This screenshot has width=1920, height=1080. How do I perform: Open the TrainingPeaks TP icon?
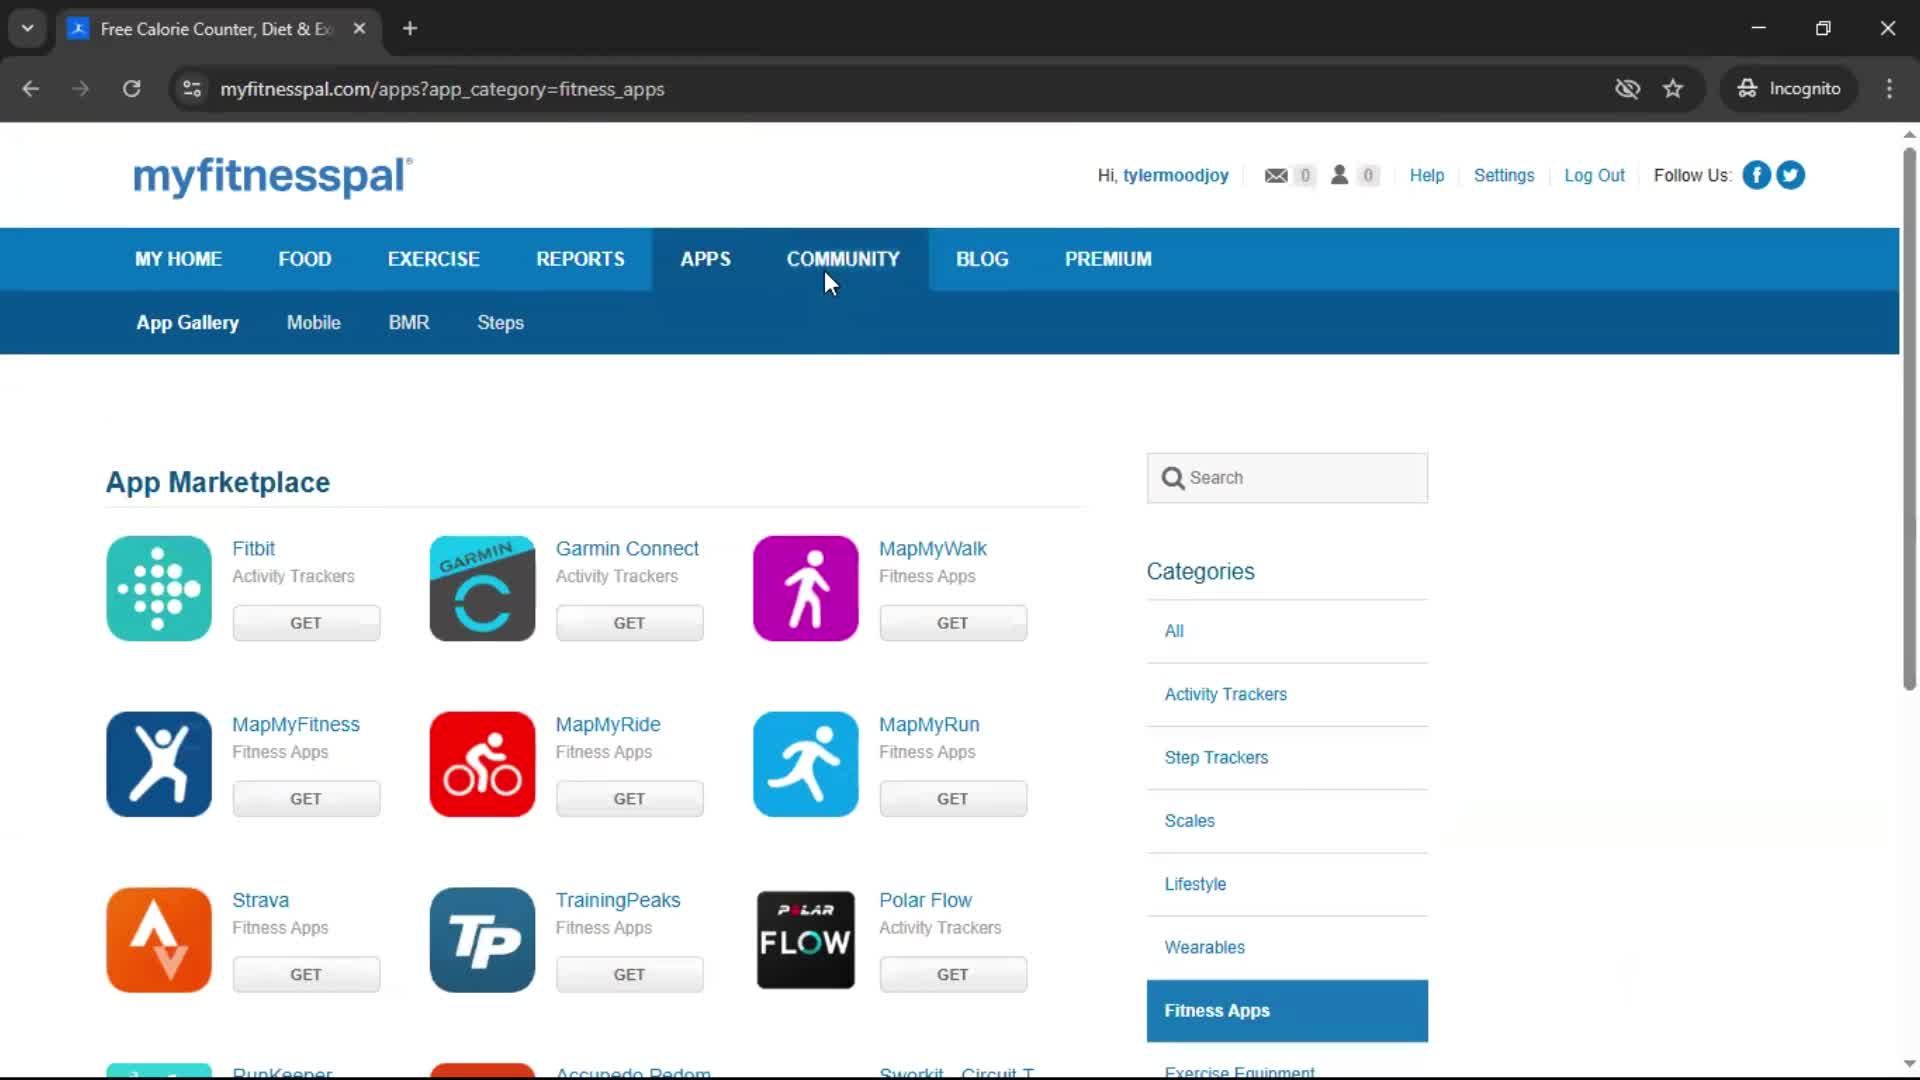482,940
